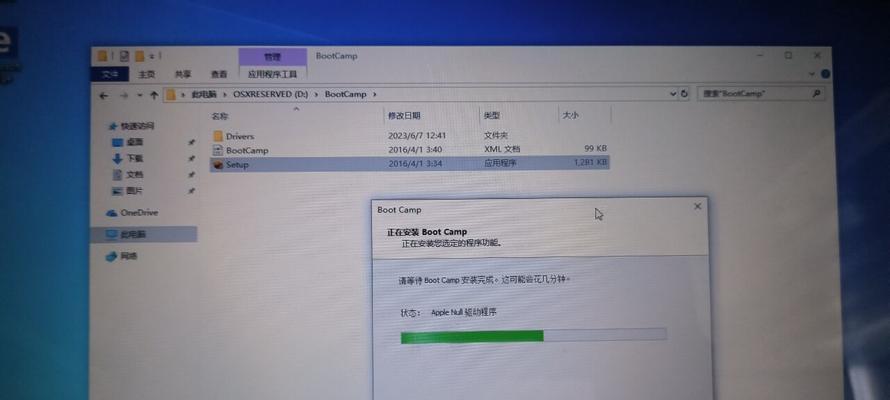Viewport: 890px width, 400px height.
Task: Expand the chevron after 此电脑 in the address bar
Action: [x=225, y=94]
